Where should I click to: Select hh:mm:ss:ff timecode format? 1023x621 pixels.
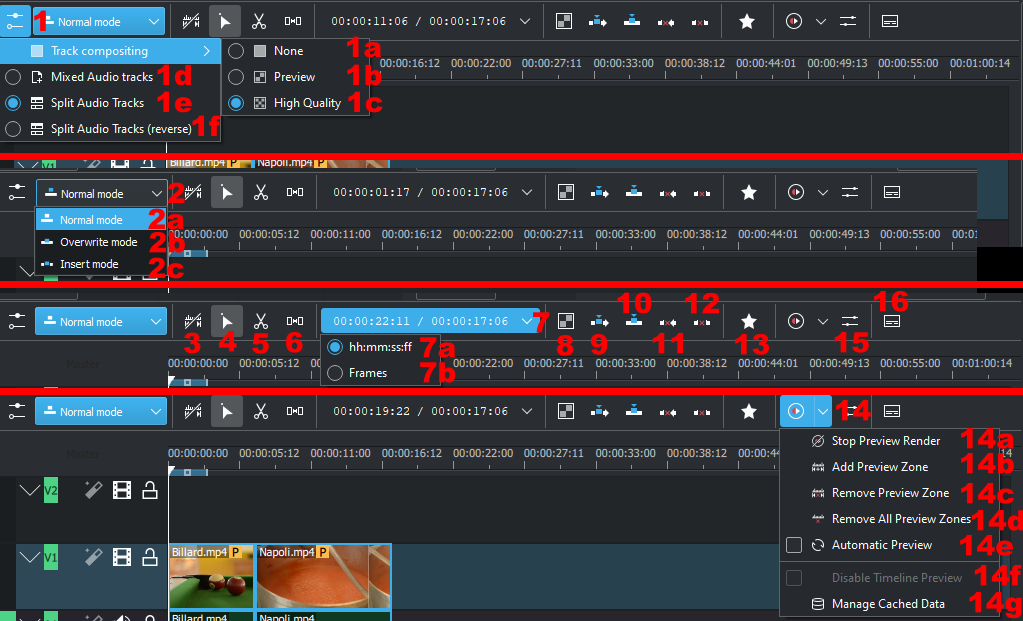click(380, 347)
